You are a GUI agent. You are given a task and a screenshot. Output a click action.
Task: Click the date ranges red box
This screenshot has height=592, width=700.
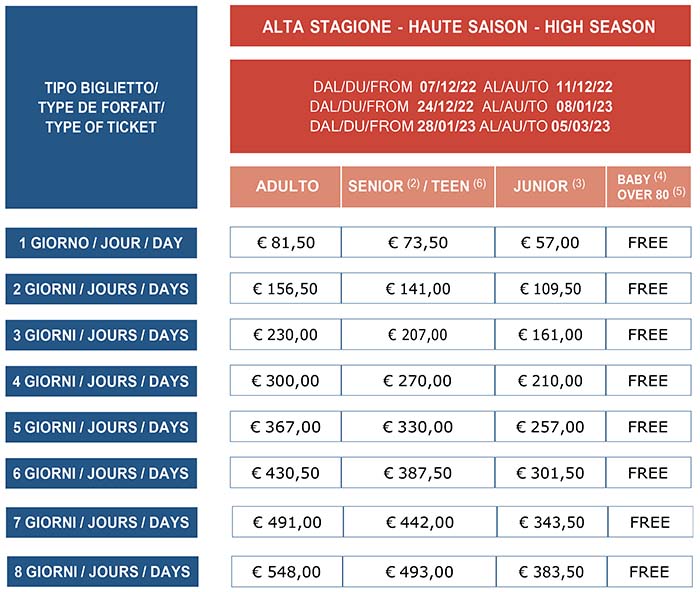[x=459, y=107]
